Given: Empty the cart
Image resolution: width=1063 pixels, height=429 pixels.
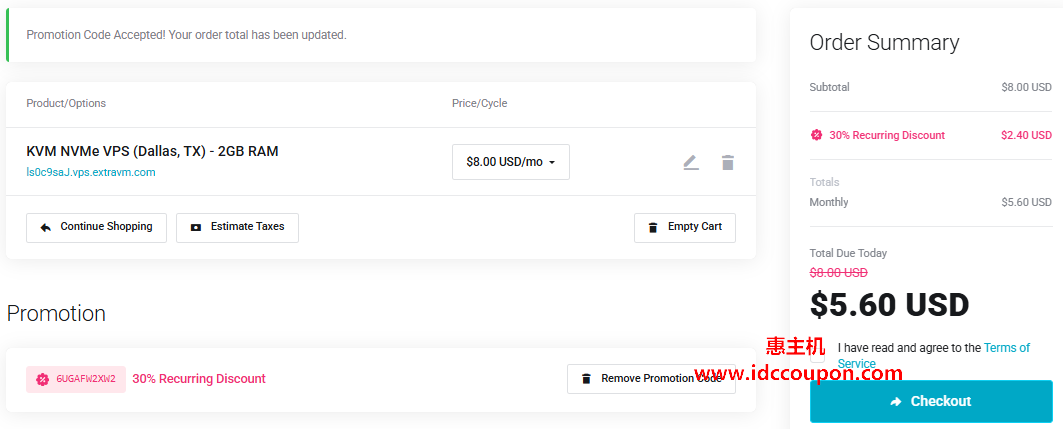Looking at the screenshot, I should pyautogui.click(x=685, y=227).
